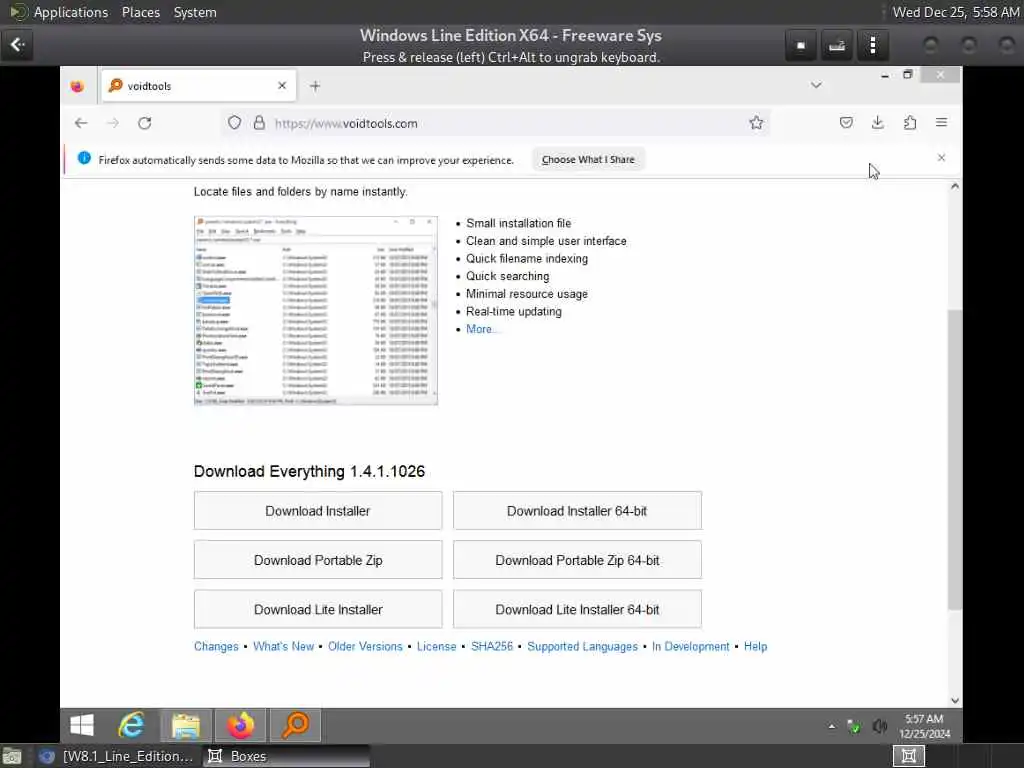Click Download Lite Installer button
1024x768 pixels.
(318, 609)
